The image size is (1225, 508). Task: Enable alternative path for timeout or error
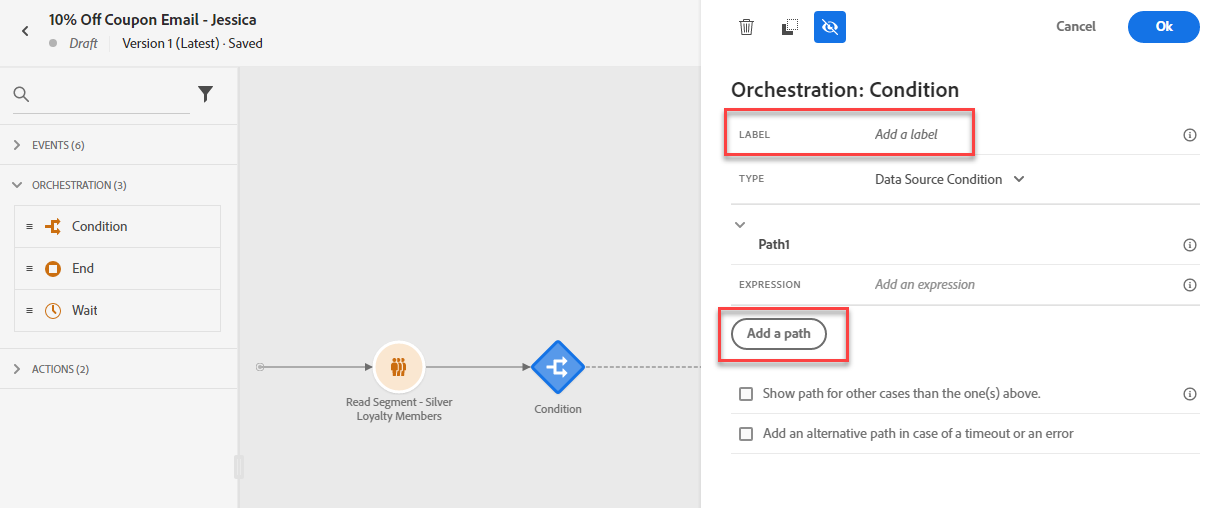click(746, 434)
